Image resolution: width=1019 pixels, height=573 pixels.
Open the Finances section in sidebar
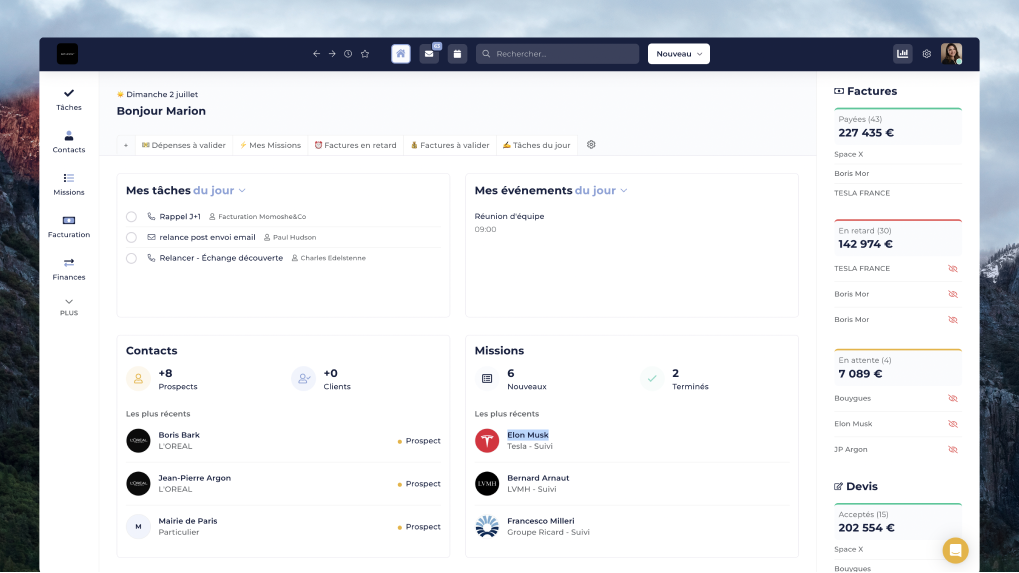pos(69,269)
